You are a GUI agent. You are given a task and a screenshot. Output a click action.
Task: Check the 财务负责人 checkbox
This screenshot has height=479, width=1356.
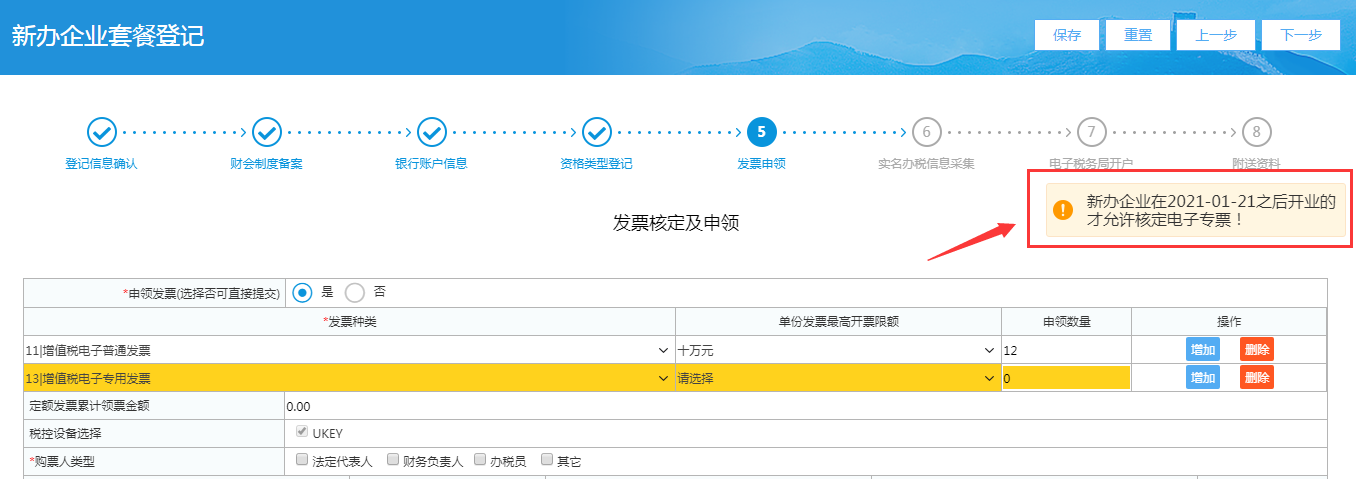(392, 460)
